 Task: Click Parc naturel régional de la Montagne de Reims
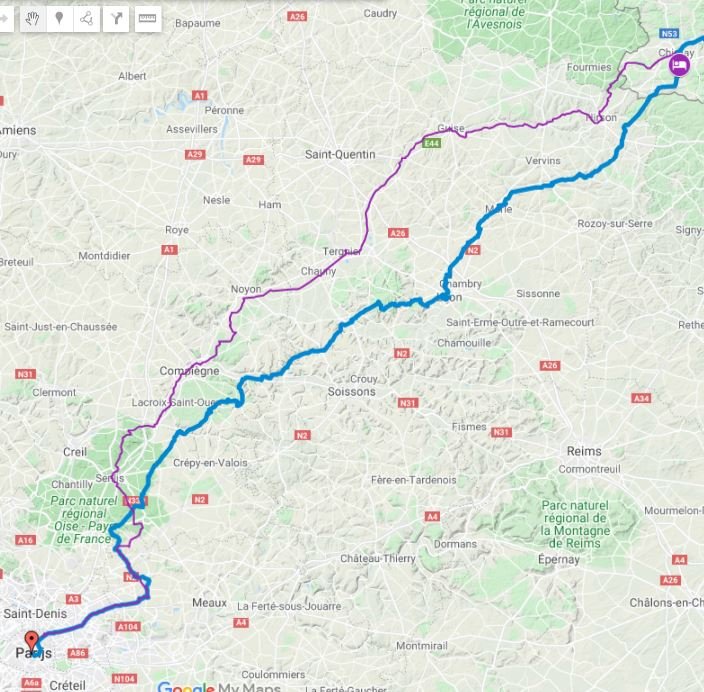point(575,524)
